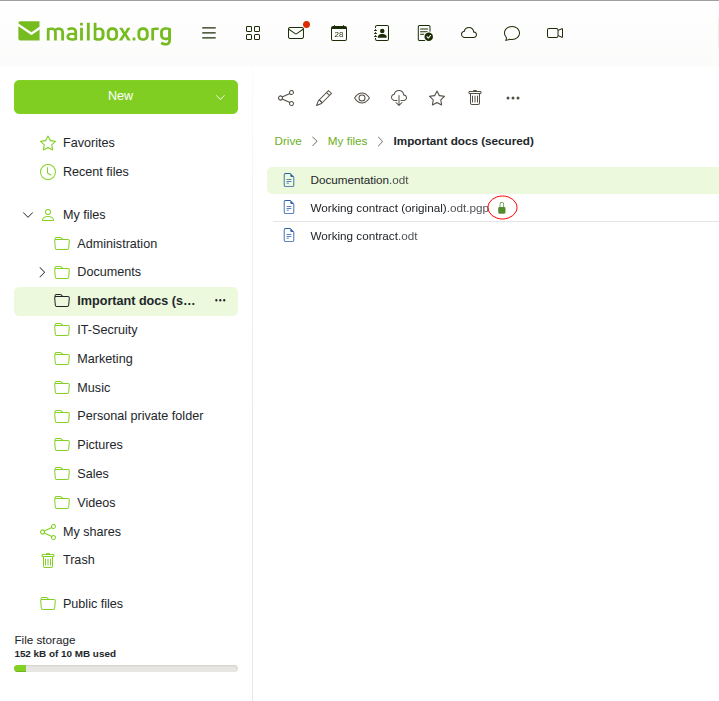The image size is (719, 701).
Task: Open the Tasks app icon
Action: (x=425, y=33)
